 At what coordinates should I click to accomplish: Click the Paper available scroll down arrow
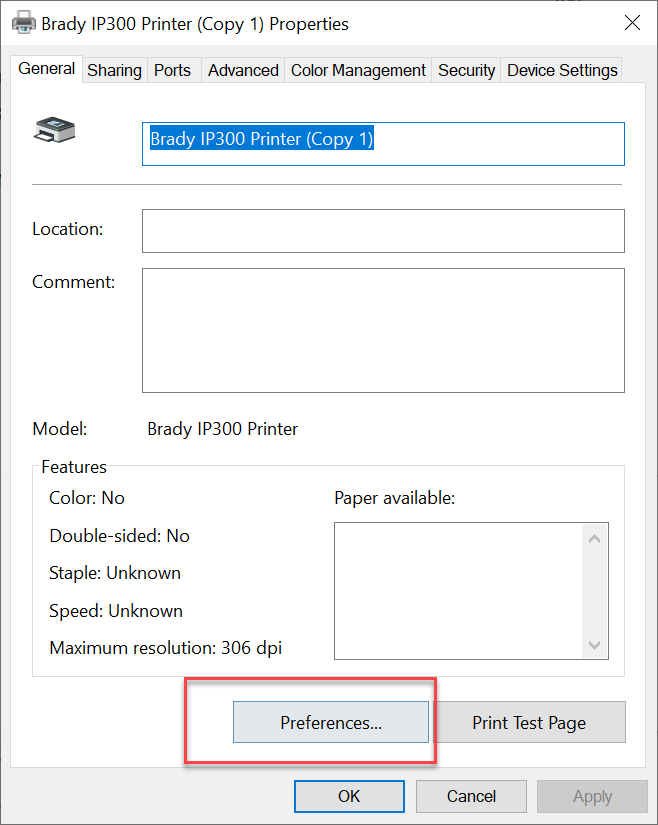pyautogui.click(x=594, y=645)
